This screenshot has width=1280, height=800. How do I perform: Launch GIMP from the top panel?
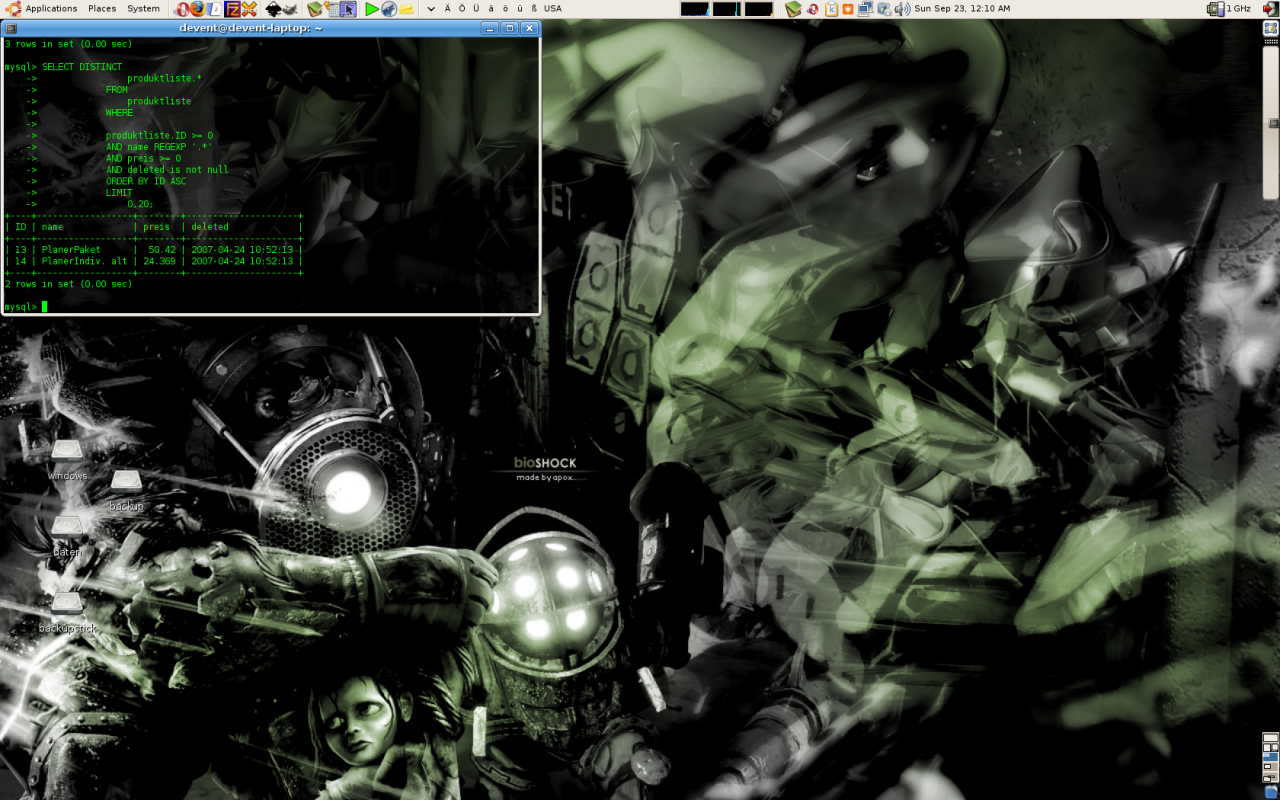(291, 9)
